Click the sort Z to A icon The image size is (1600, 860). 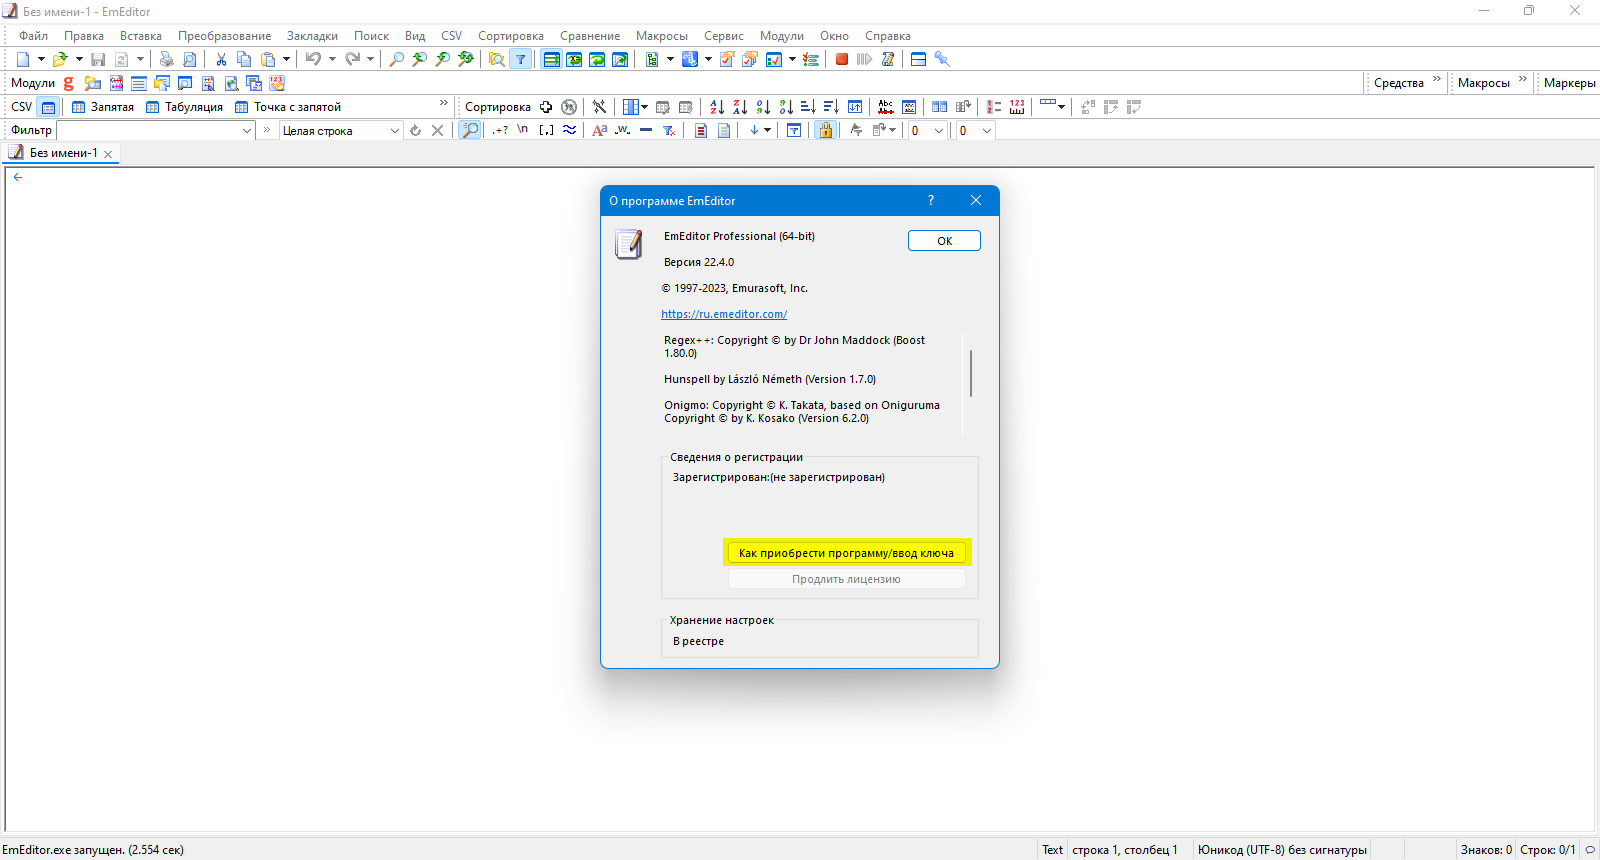(x=740, y=107)
